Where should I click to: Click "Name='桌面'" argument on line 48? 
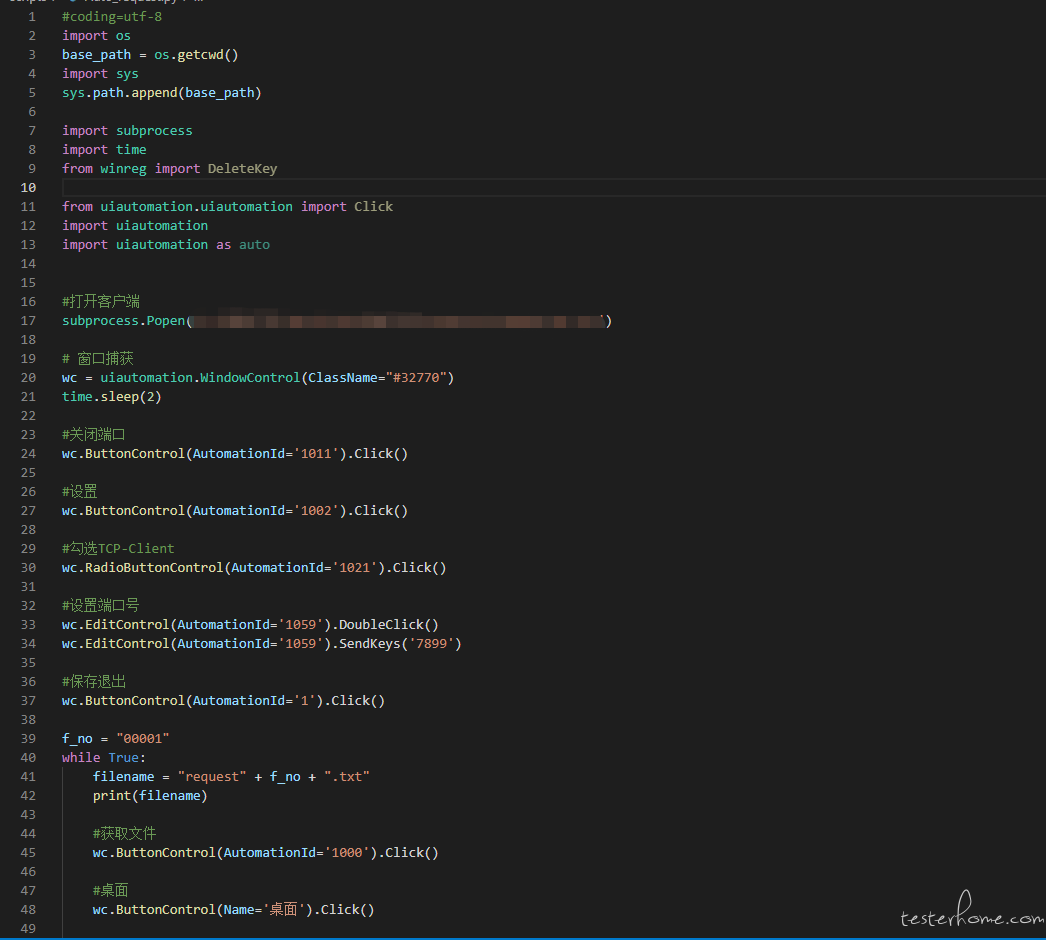tap(264, 910)
